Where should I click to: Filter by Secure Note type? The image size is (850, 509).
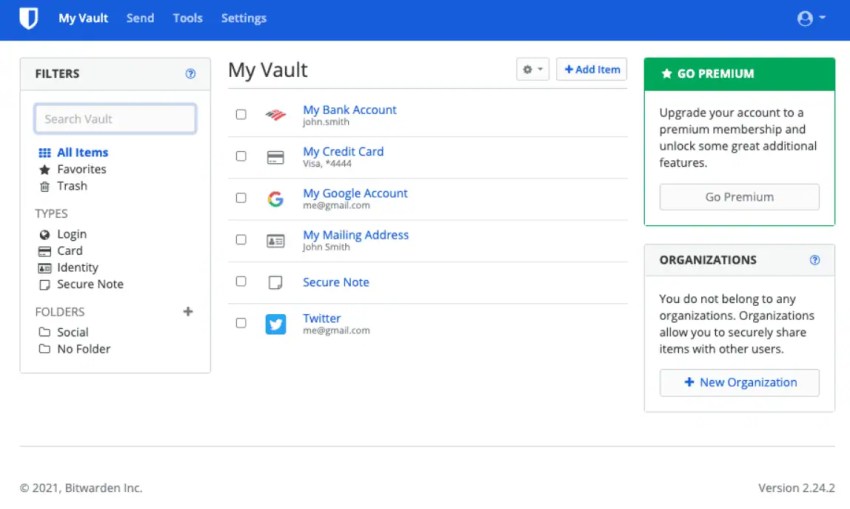tap(90, 285)
